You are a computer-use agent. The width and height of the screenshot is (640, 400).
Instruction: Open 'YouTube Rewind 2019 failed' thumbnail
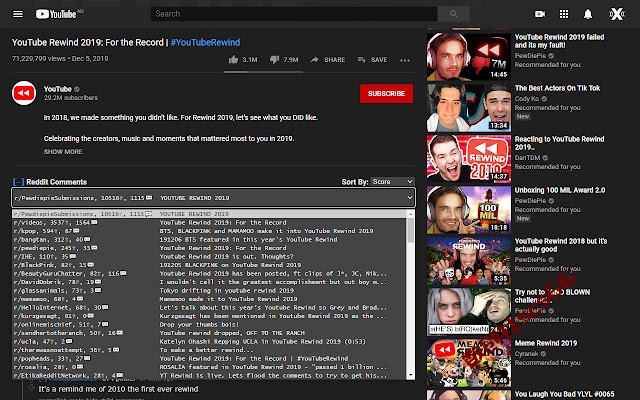pos(469,57)
